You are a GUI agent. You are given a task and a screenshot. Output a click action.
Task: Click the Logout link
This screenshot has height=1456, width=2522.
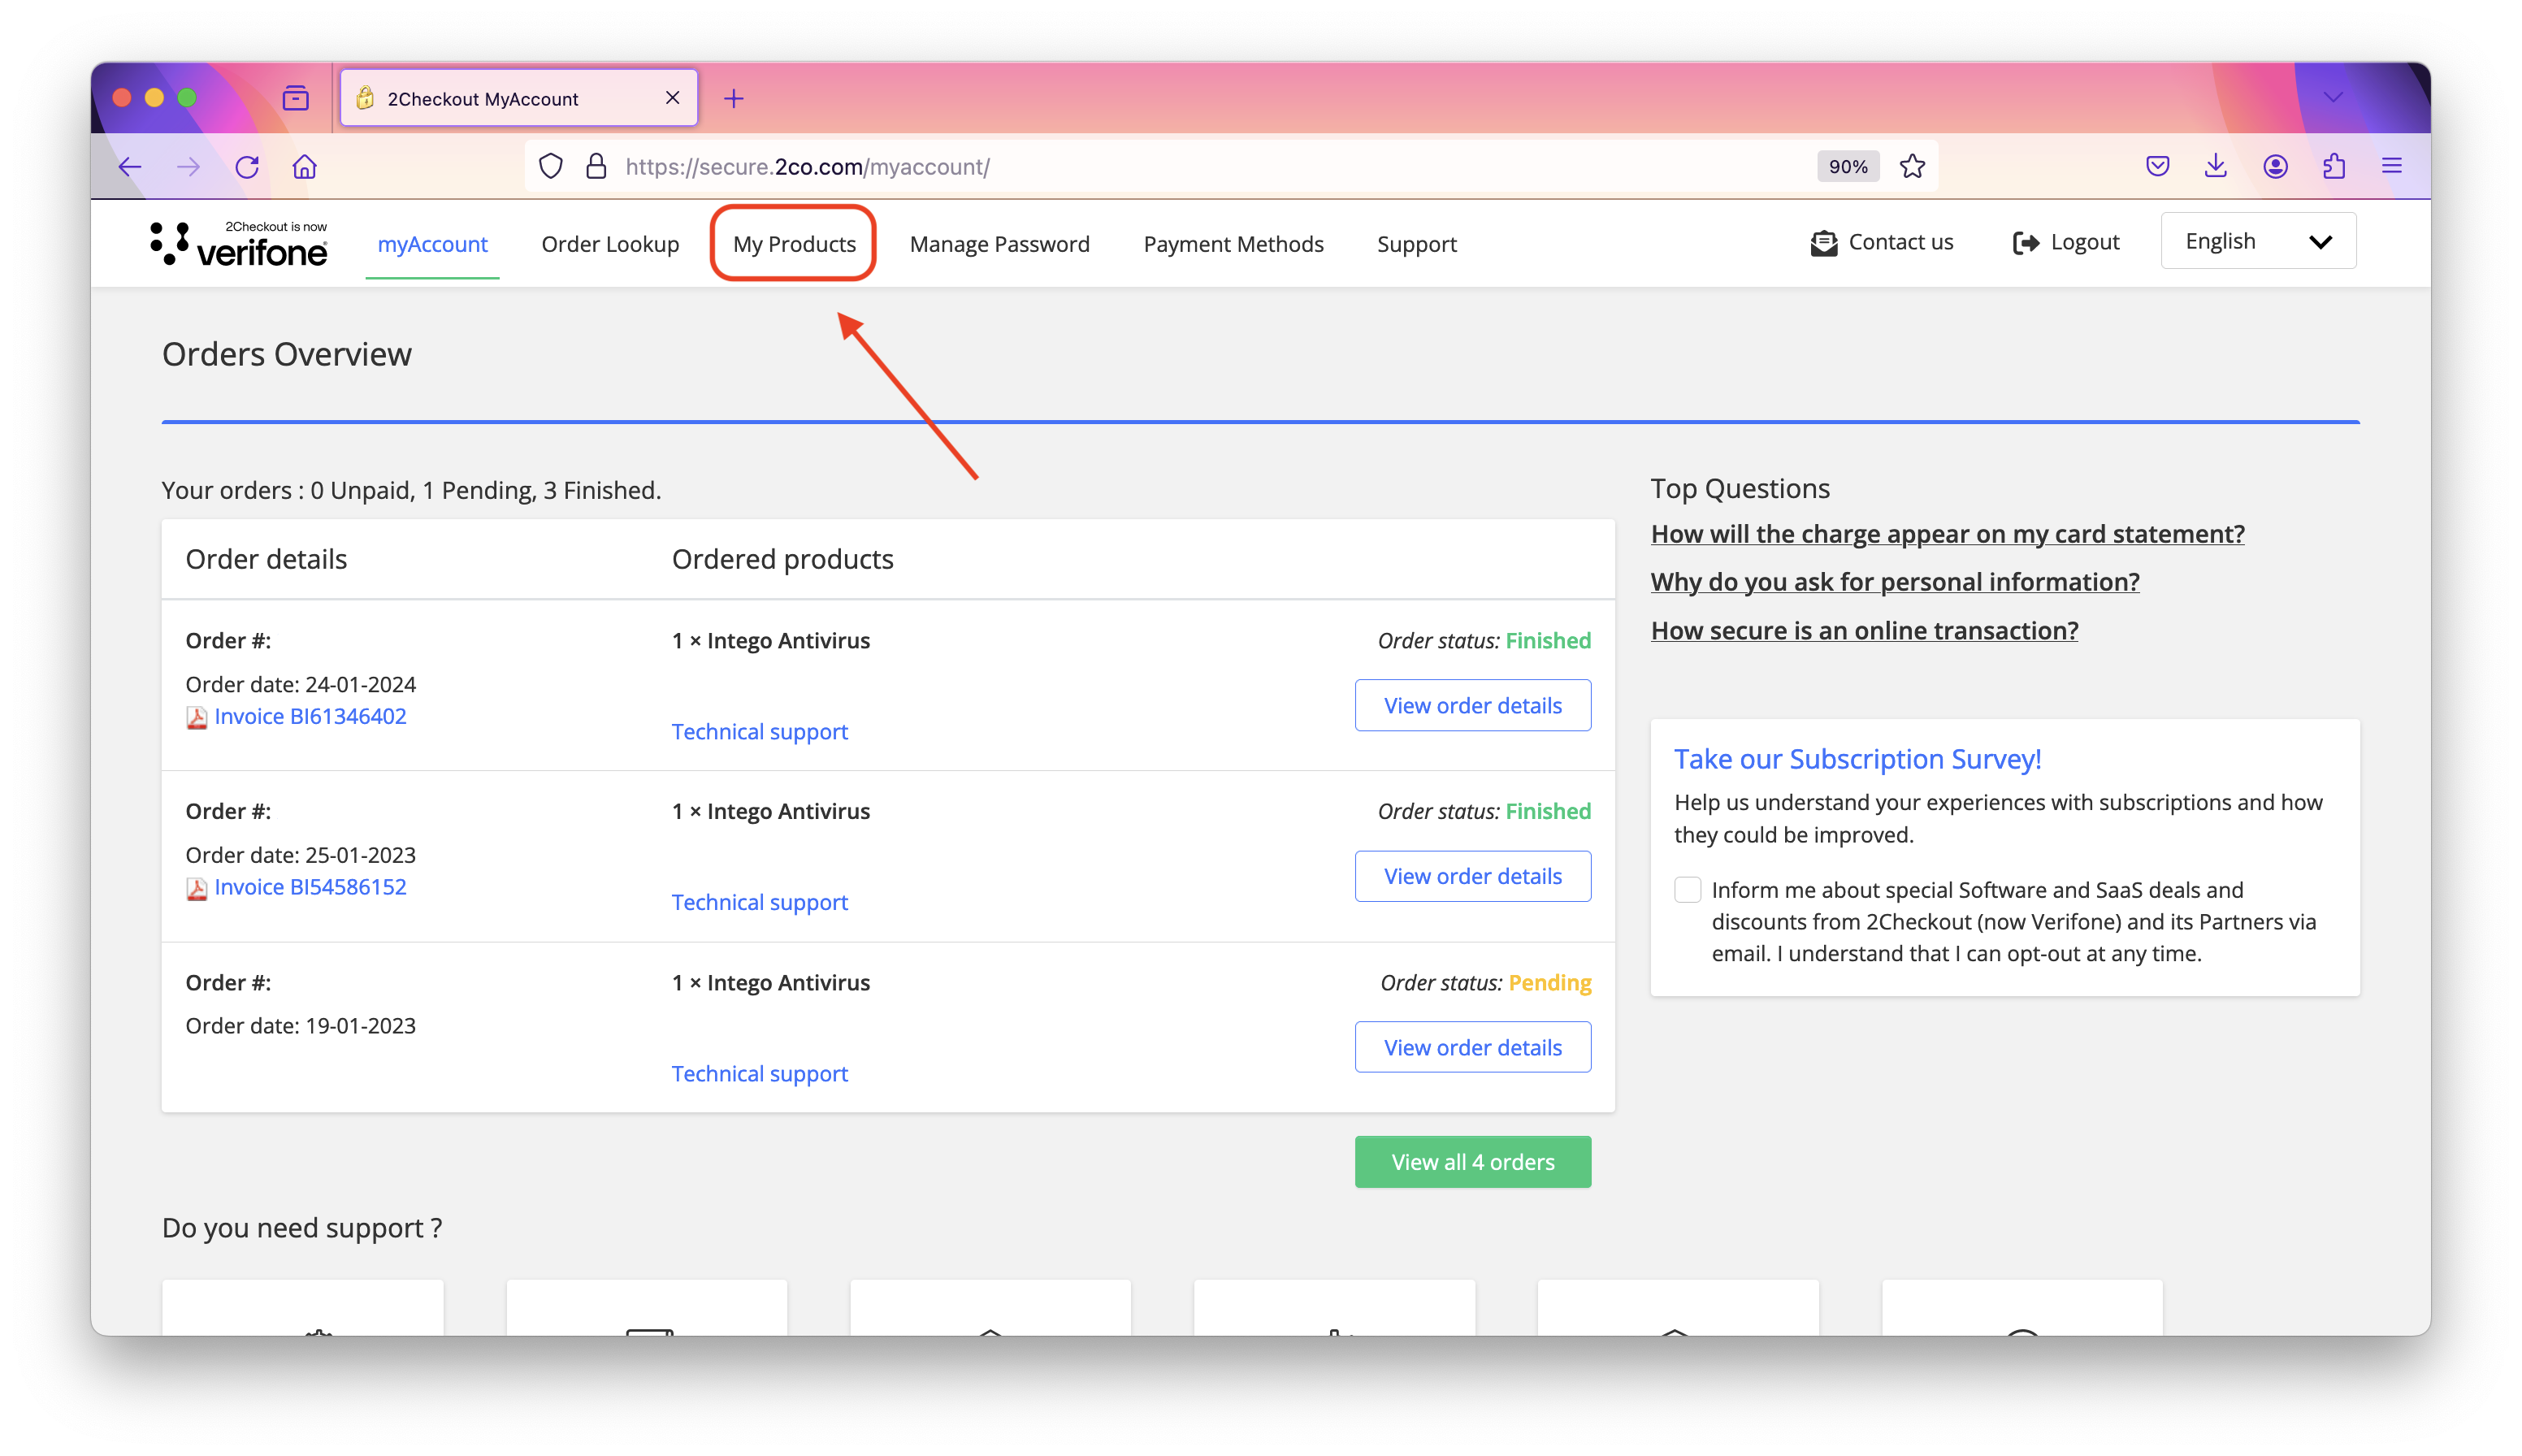point(2084,242)
